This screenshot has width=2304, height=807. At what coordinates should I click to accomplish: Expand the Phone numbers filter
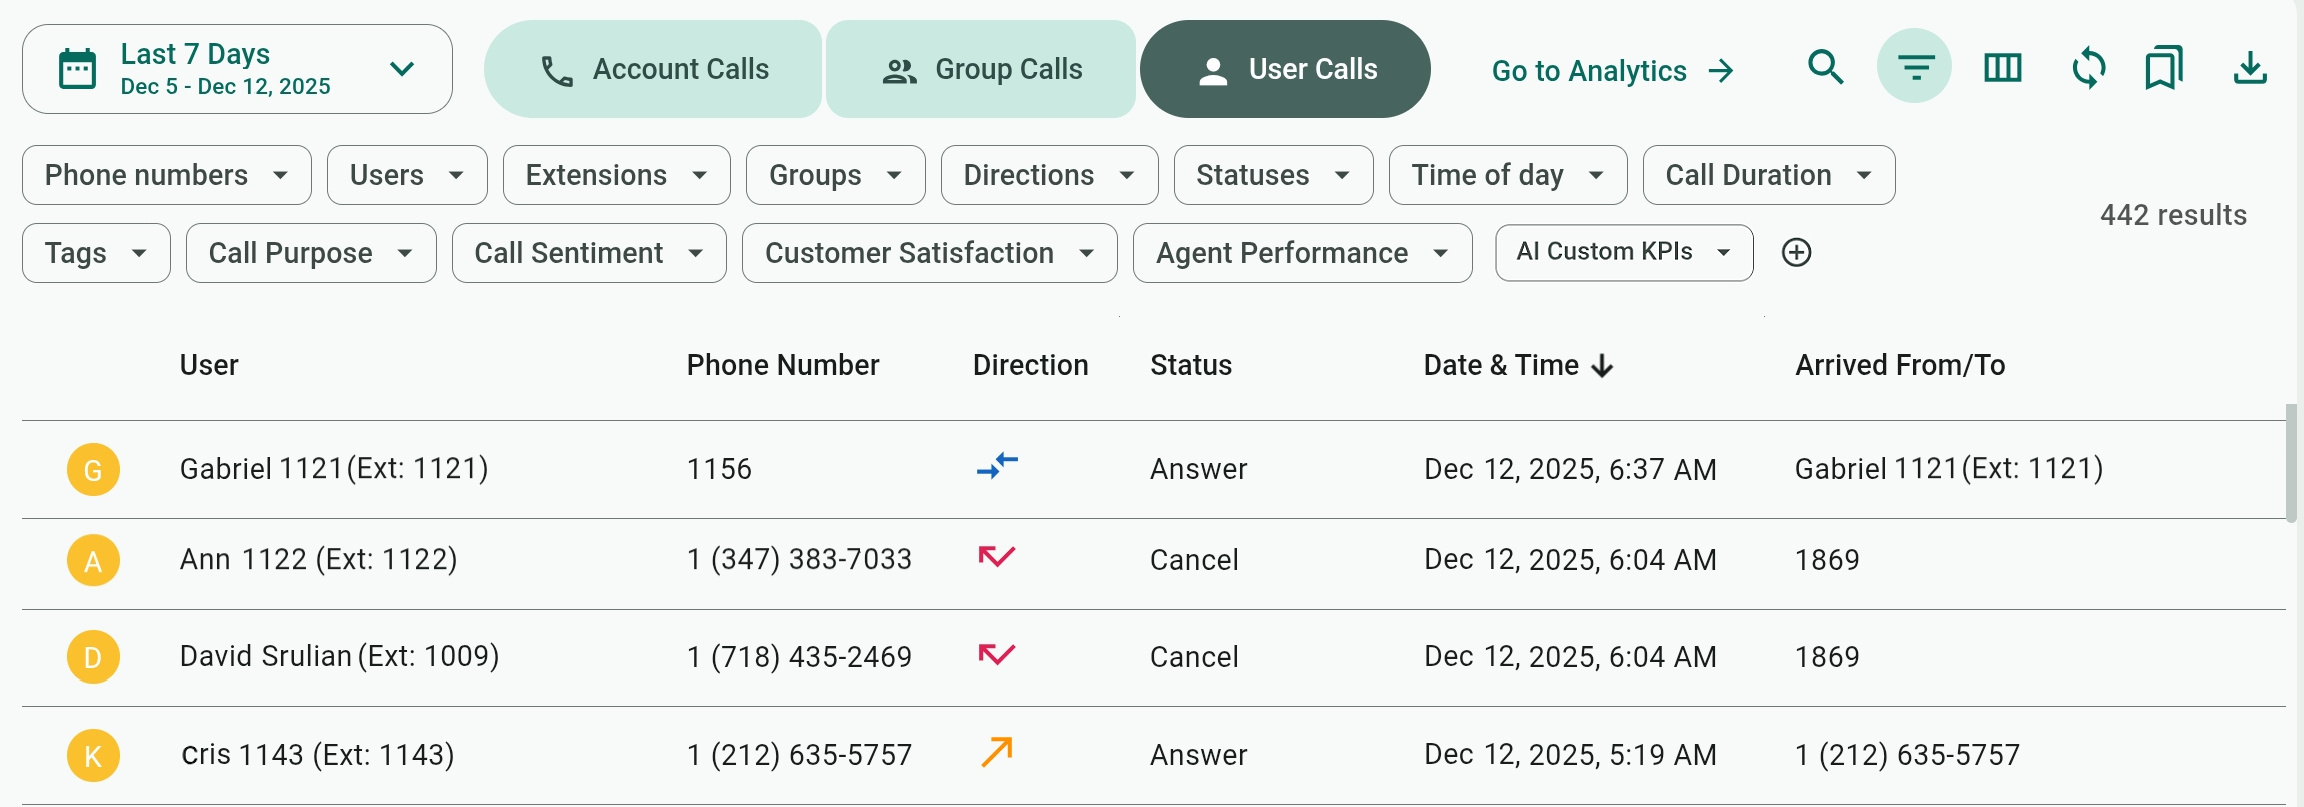click(x=167, y=175)
